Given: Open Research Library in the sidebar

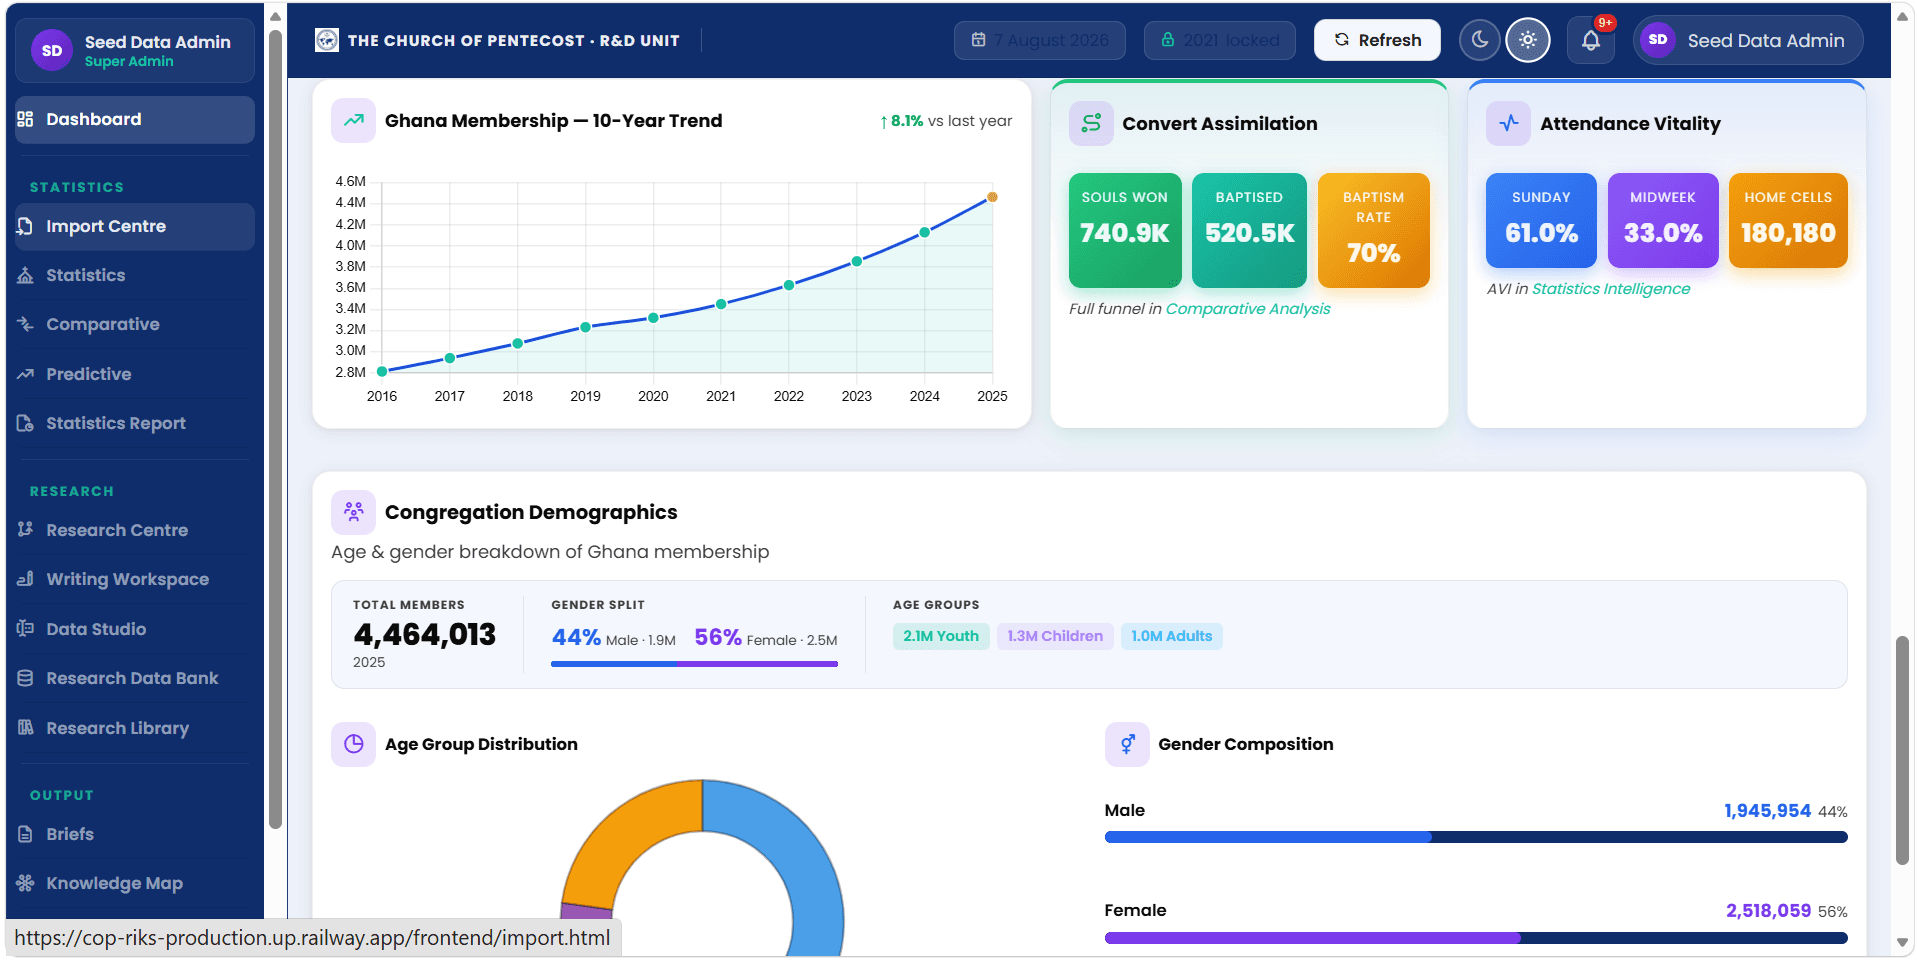Looking at the screenshot, I should point(135,729).
